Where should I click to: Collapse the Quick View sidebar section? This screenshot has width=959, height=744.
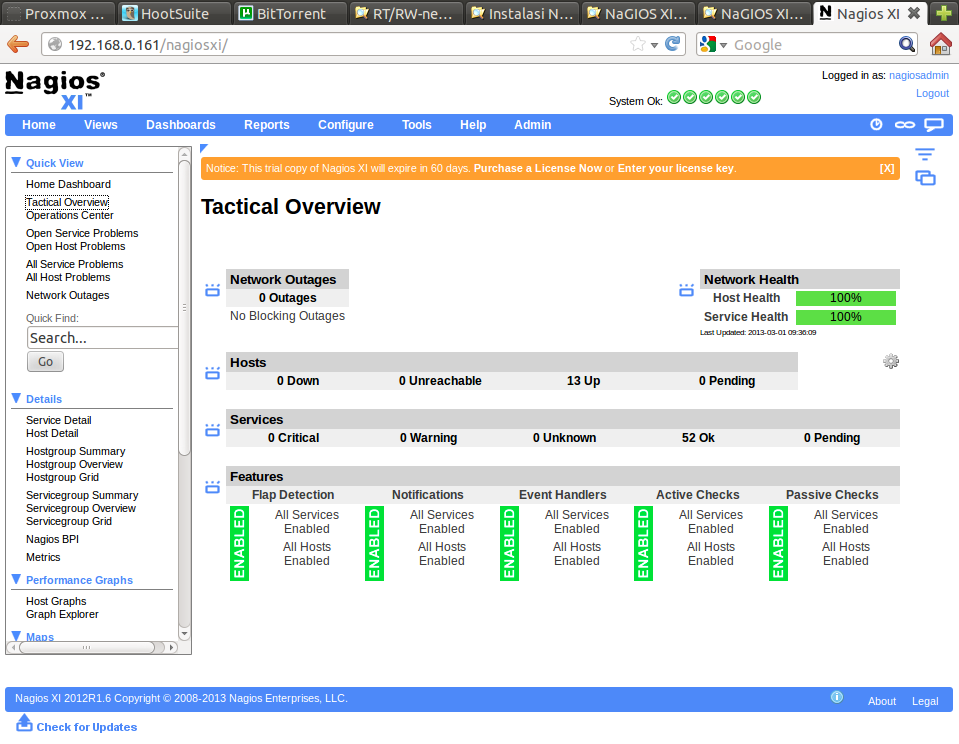(x=16, y=162)
